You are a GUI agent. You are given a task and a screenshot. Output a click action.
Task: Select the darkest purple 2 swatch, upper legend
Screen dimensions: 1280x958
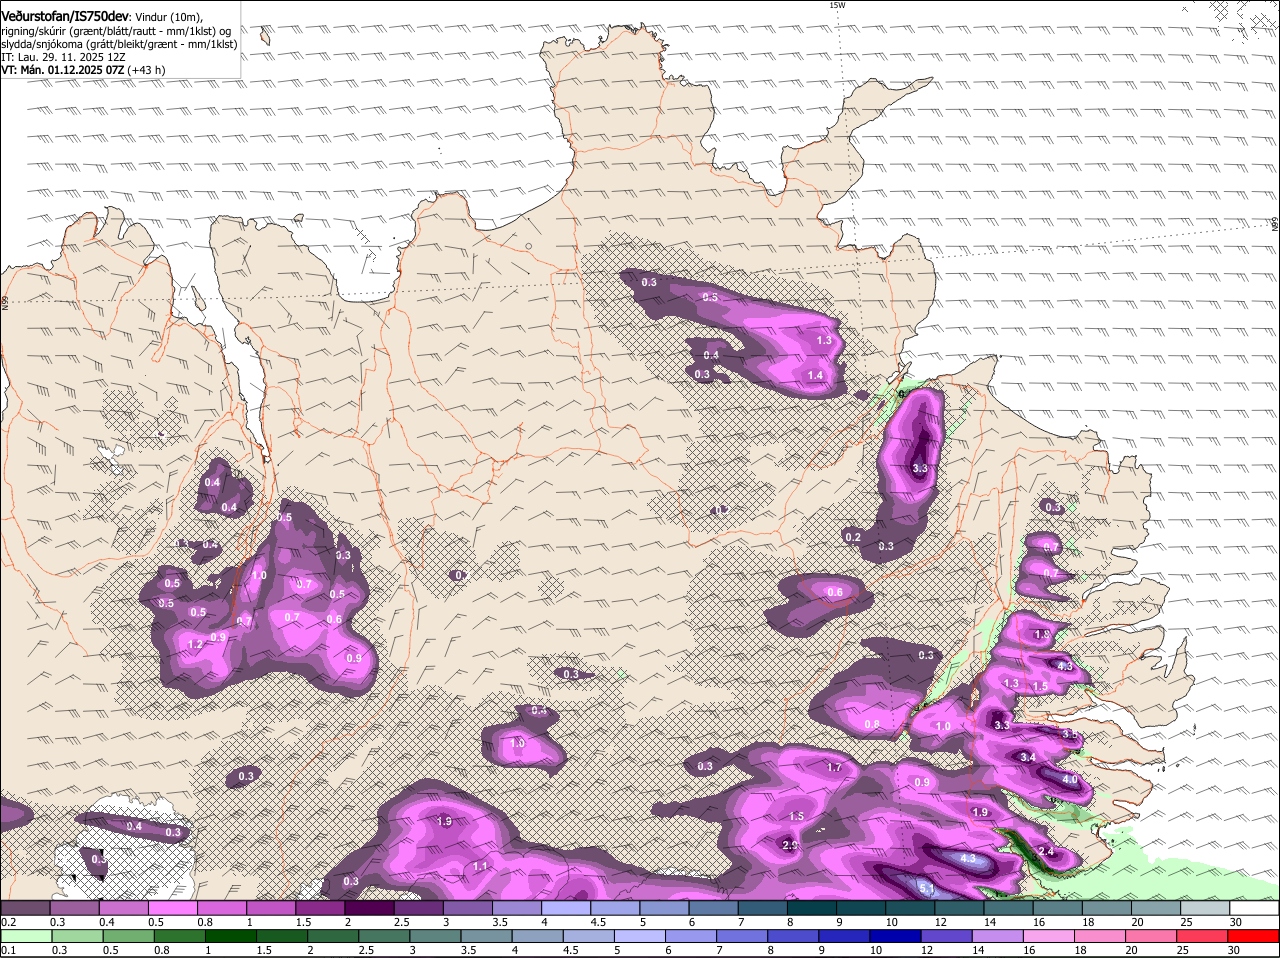click(x=369, y=906)
